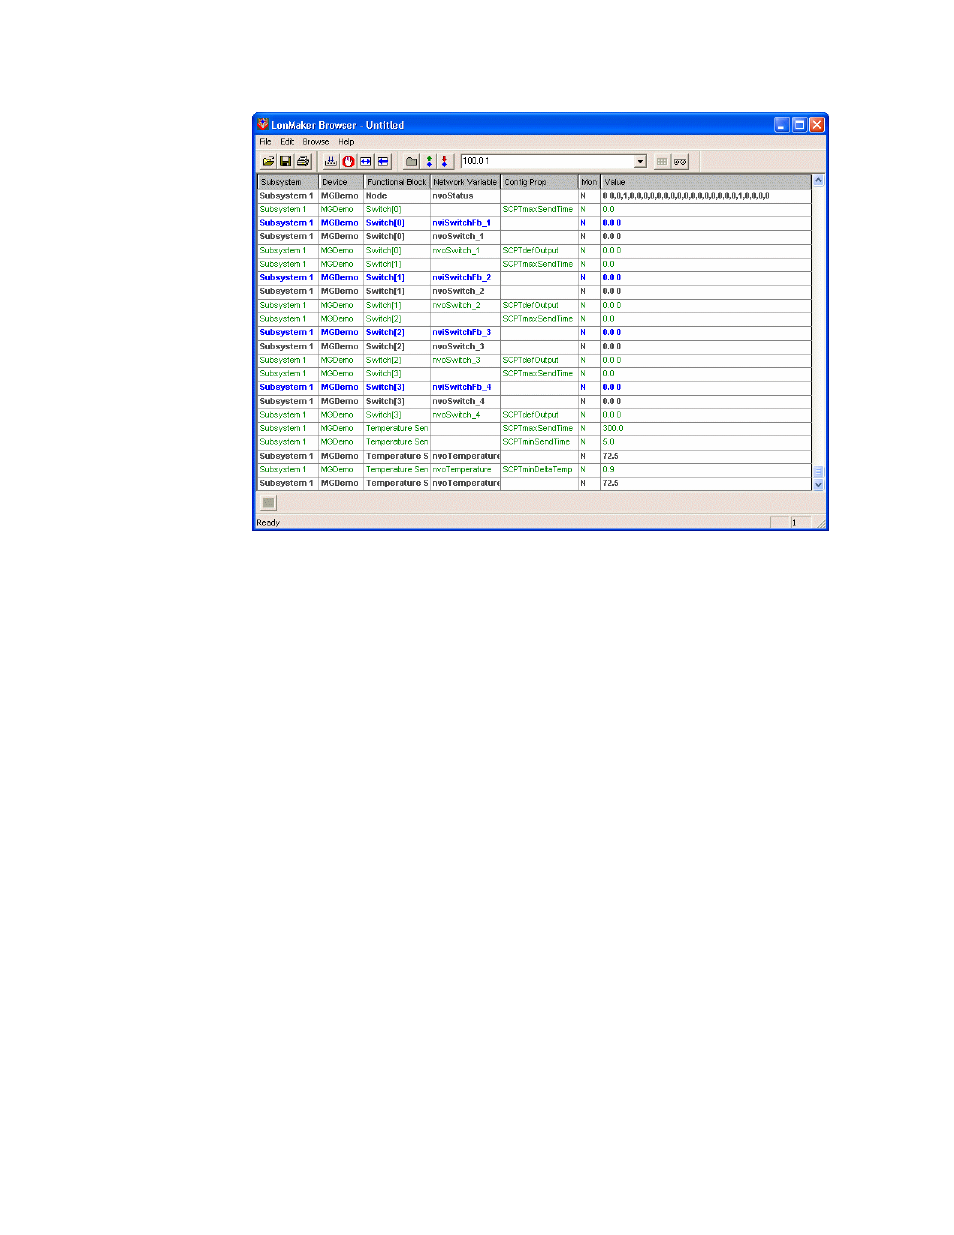954x1235 pixels.
Task: Expand the value combo box dropdown arrow
Action: 640,161
